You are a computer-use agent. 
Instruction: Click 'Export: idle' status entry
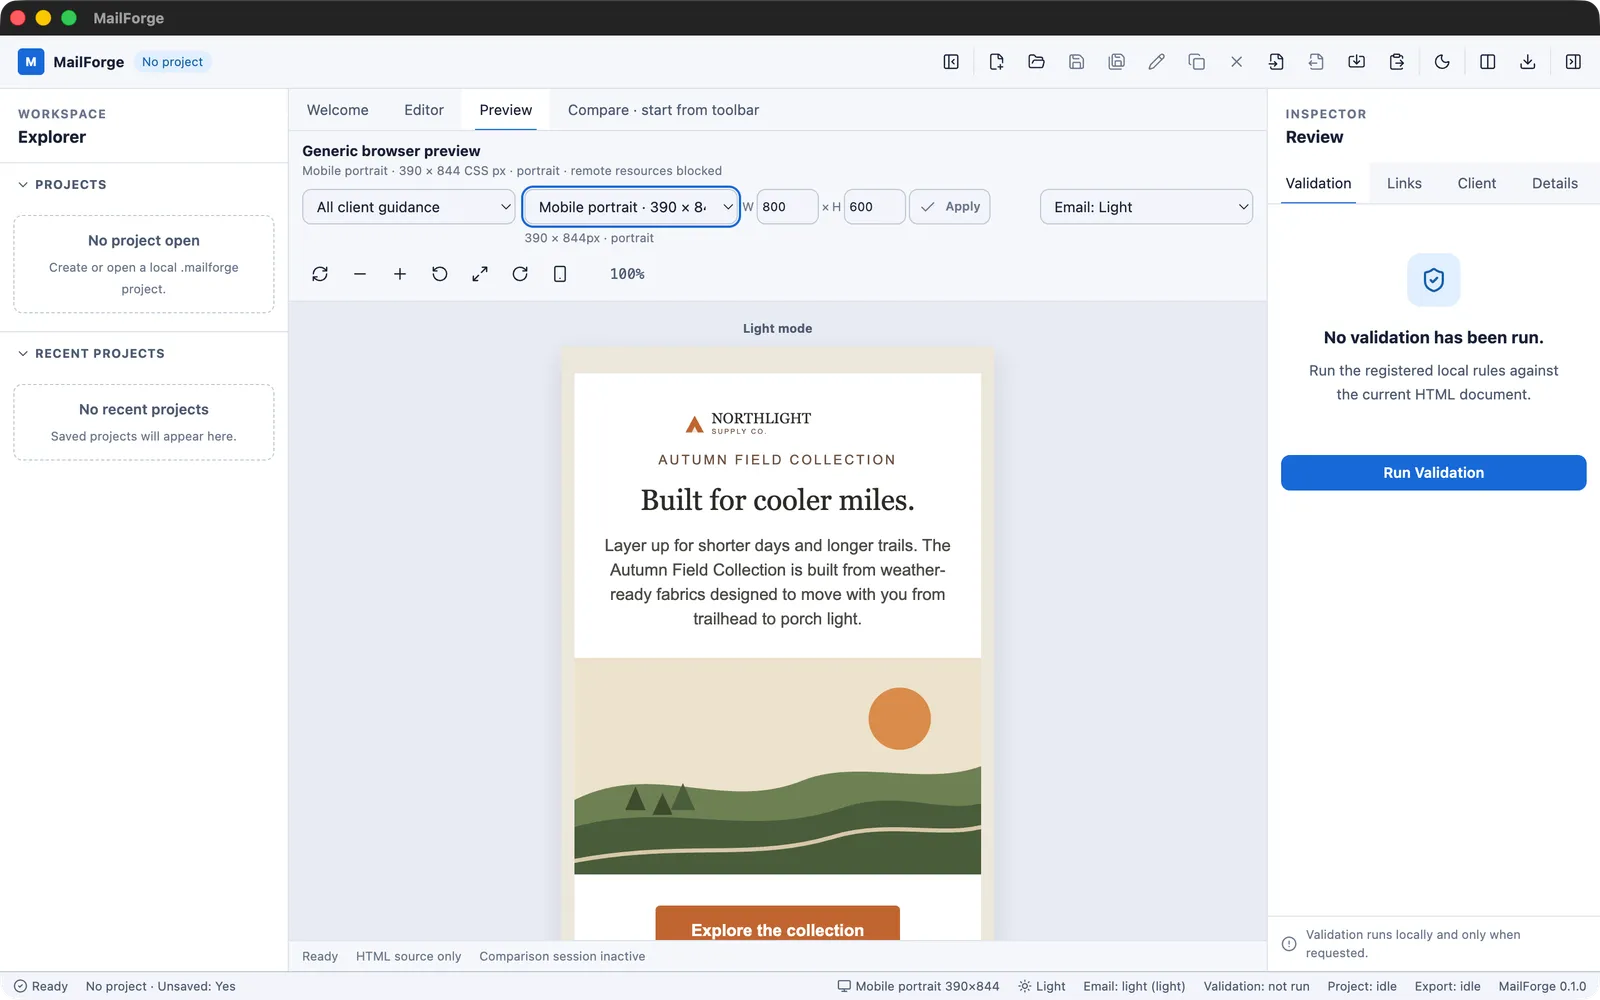(x=1447, y=986)
